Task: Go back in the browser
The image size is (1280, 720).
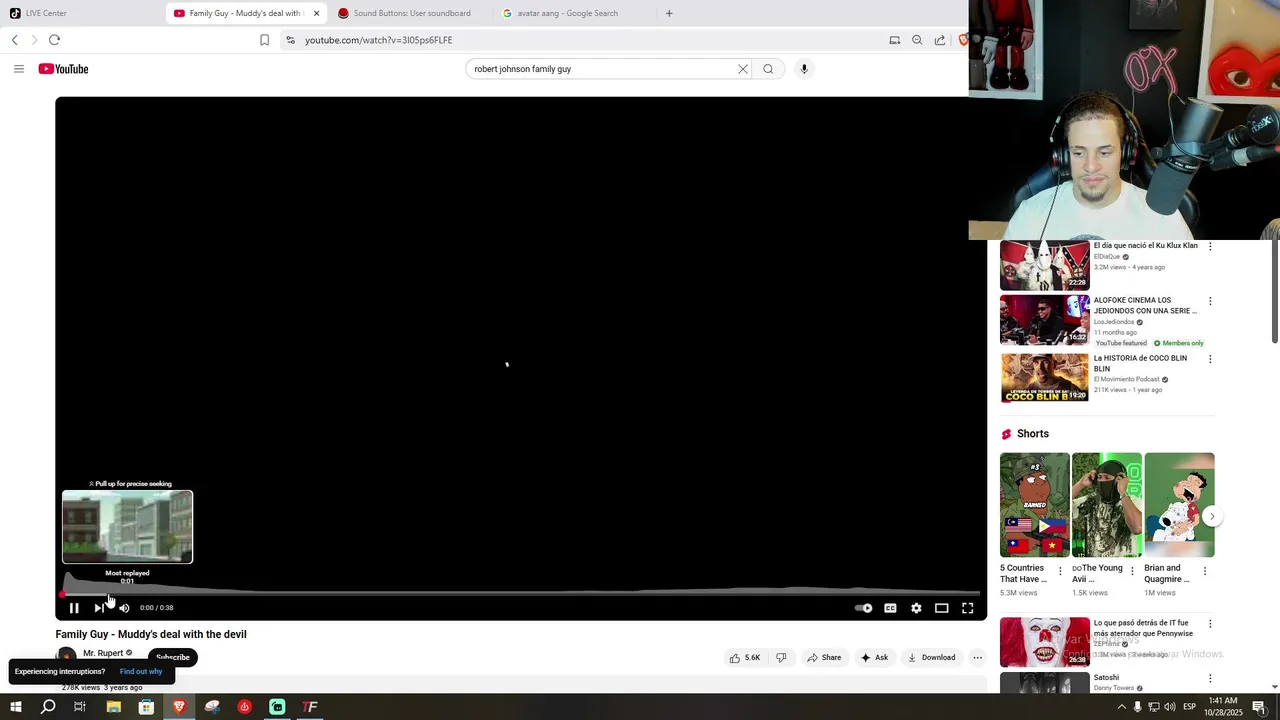Action: point(15,40)
